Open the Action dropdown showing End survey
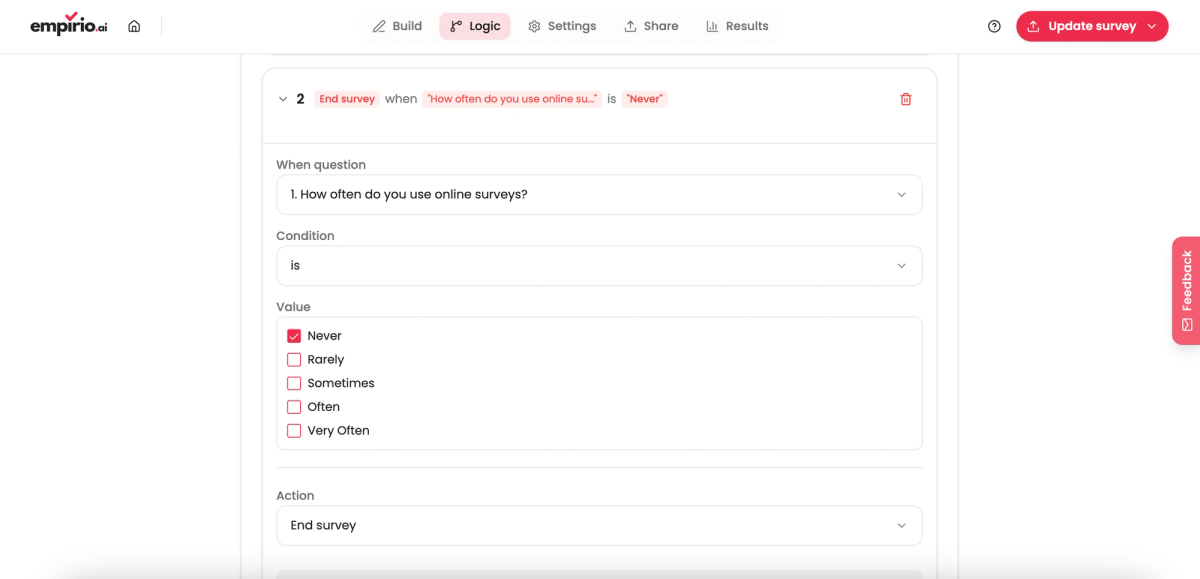1200x579 pixels. pos(599,525)
